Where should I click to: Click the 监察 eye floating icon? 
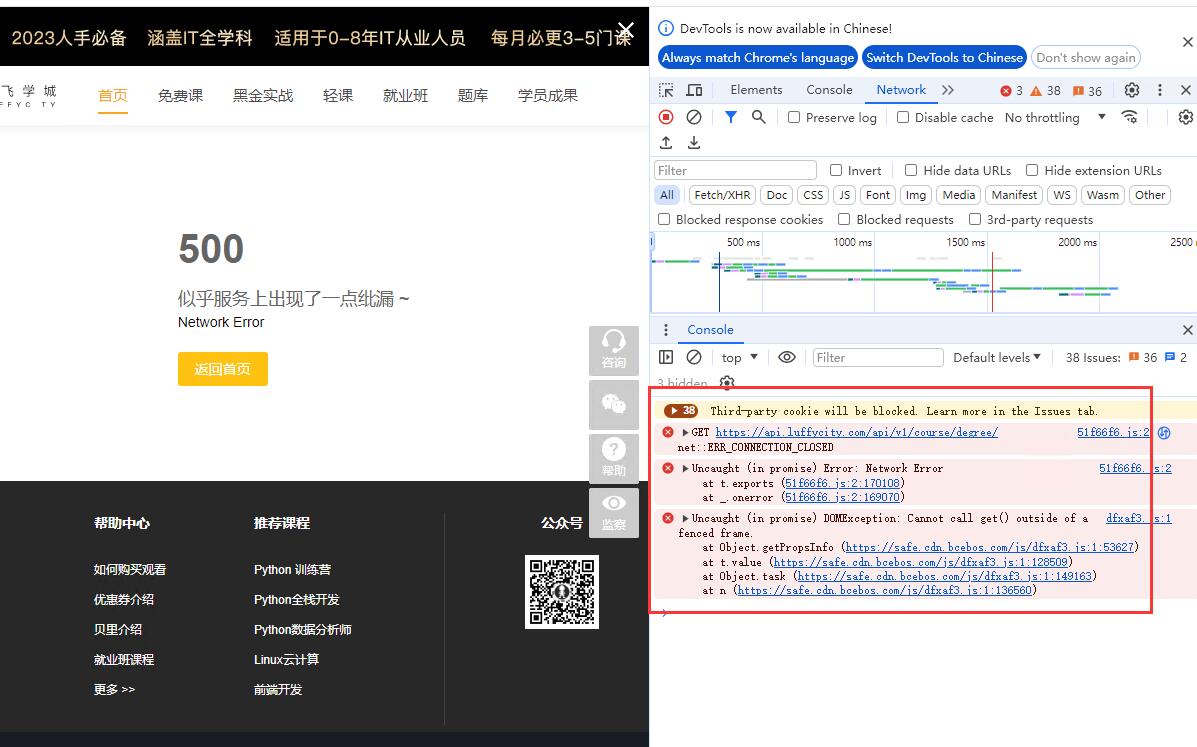tap(614, 513)
